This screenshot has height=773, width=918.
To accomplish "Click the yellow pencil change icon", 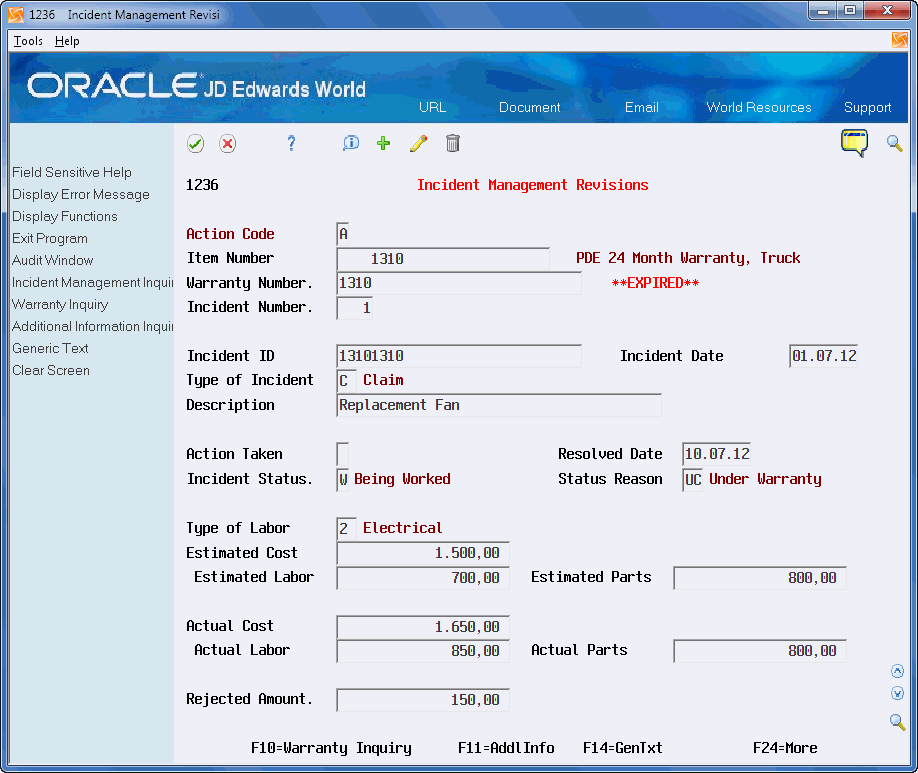I will click(418, 143).
